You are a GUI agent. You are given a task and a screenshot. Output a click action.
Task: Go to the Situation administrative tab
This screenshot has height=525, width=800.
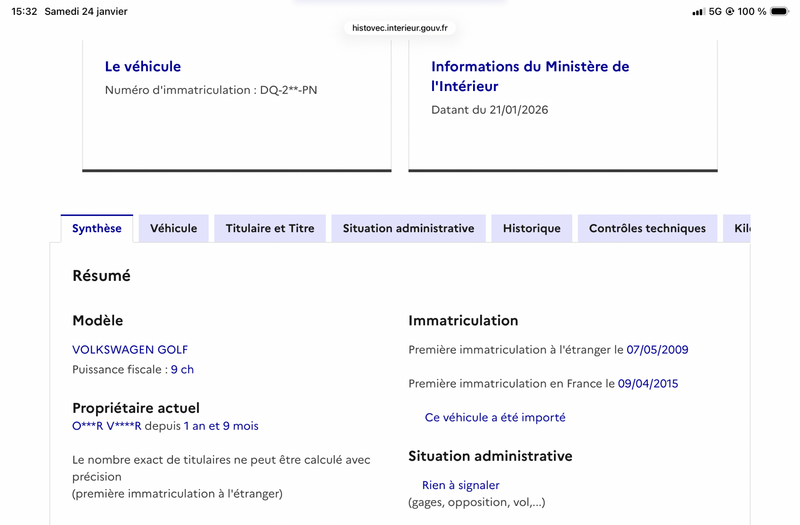(x=408, y=228)
